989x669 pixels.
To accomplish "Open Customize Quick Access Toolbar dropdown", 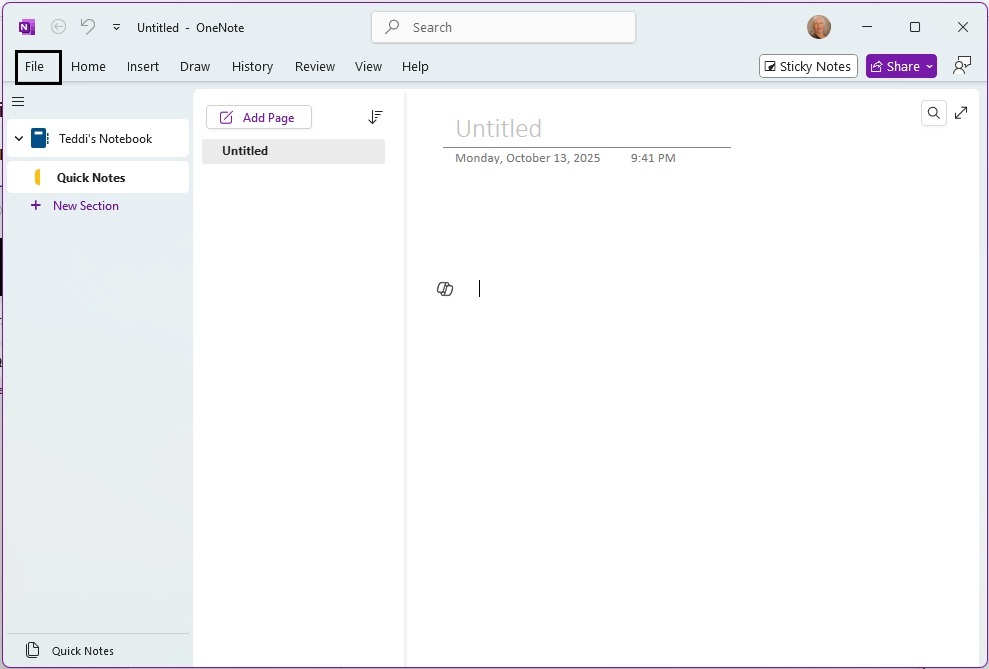I will (116, 27).
